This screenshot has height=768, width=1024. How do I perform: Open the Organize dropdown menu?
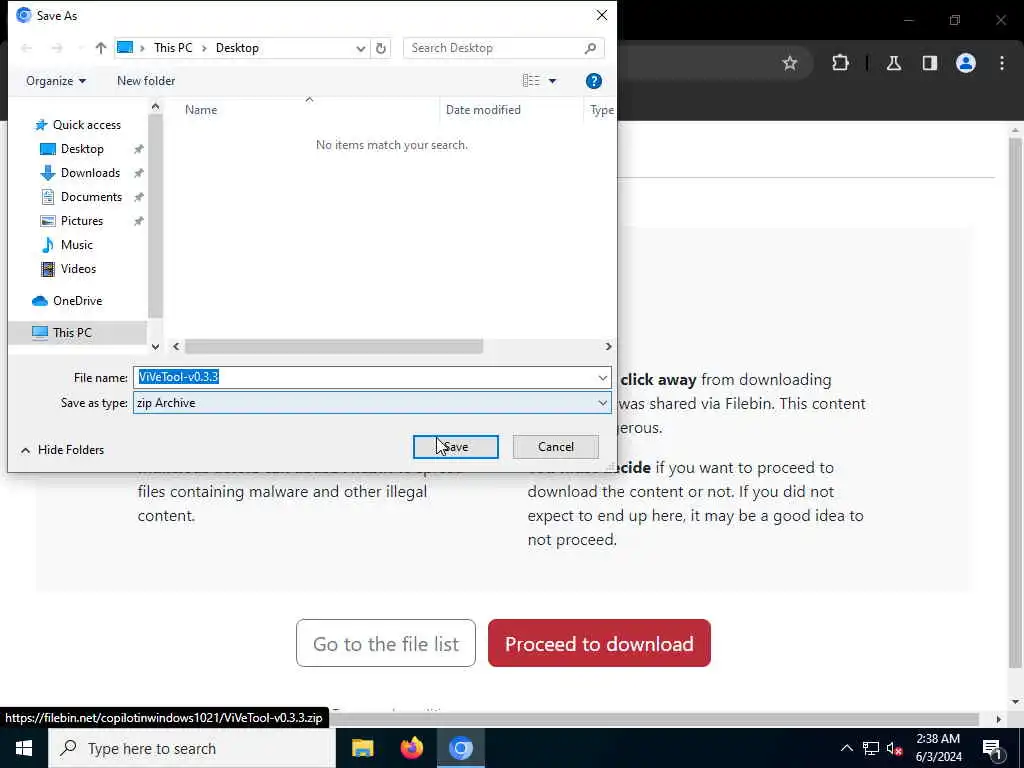pyautogui.click(x=56, y=81)
